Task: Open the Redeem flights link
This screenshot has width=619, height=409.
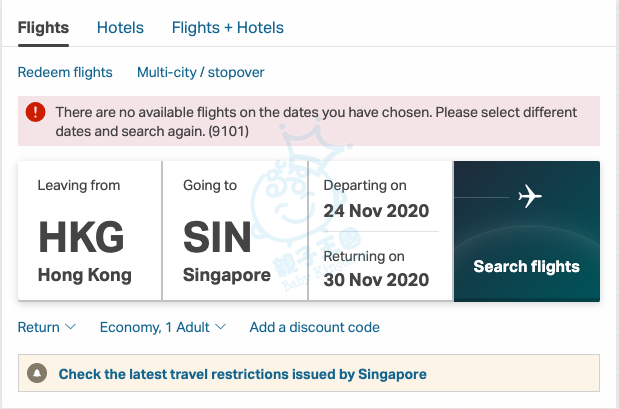Action: click(65, 72)
